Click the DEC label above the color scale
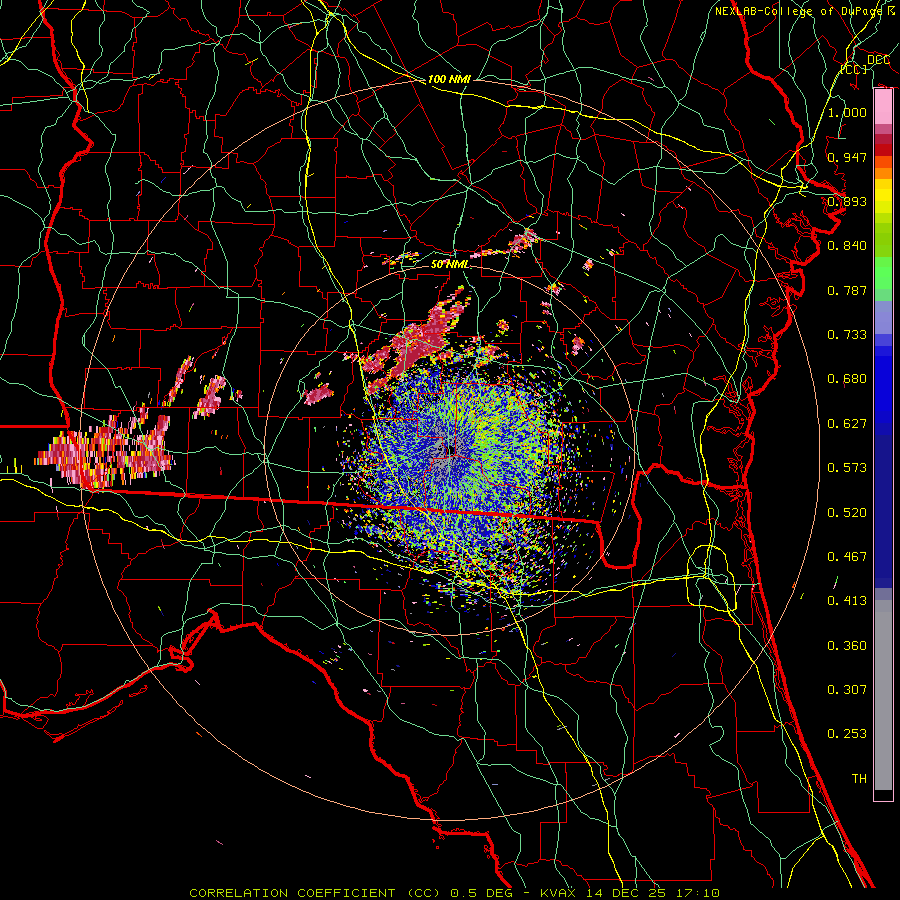 click(x=878, y=60)
